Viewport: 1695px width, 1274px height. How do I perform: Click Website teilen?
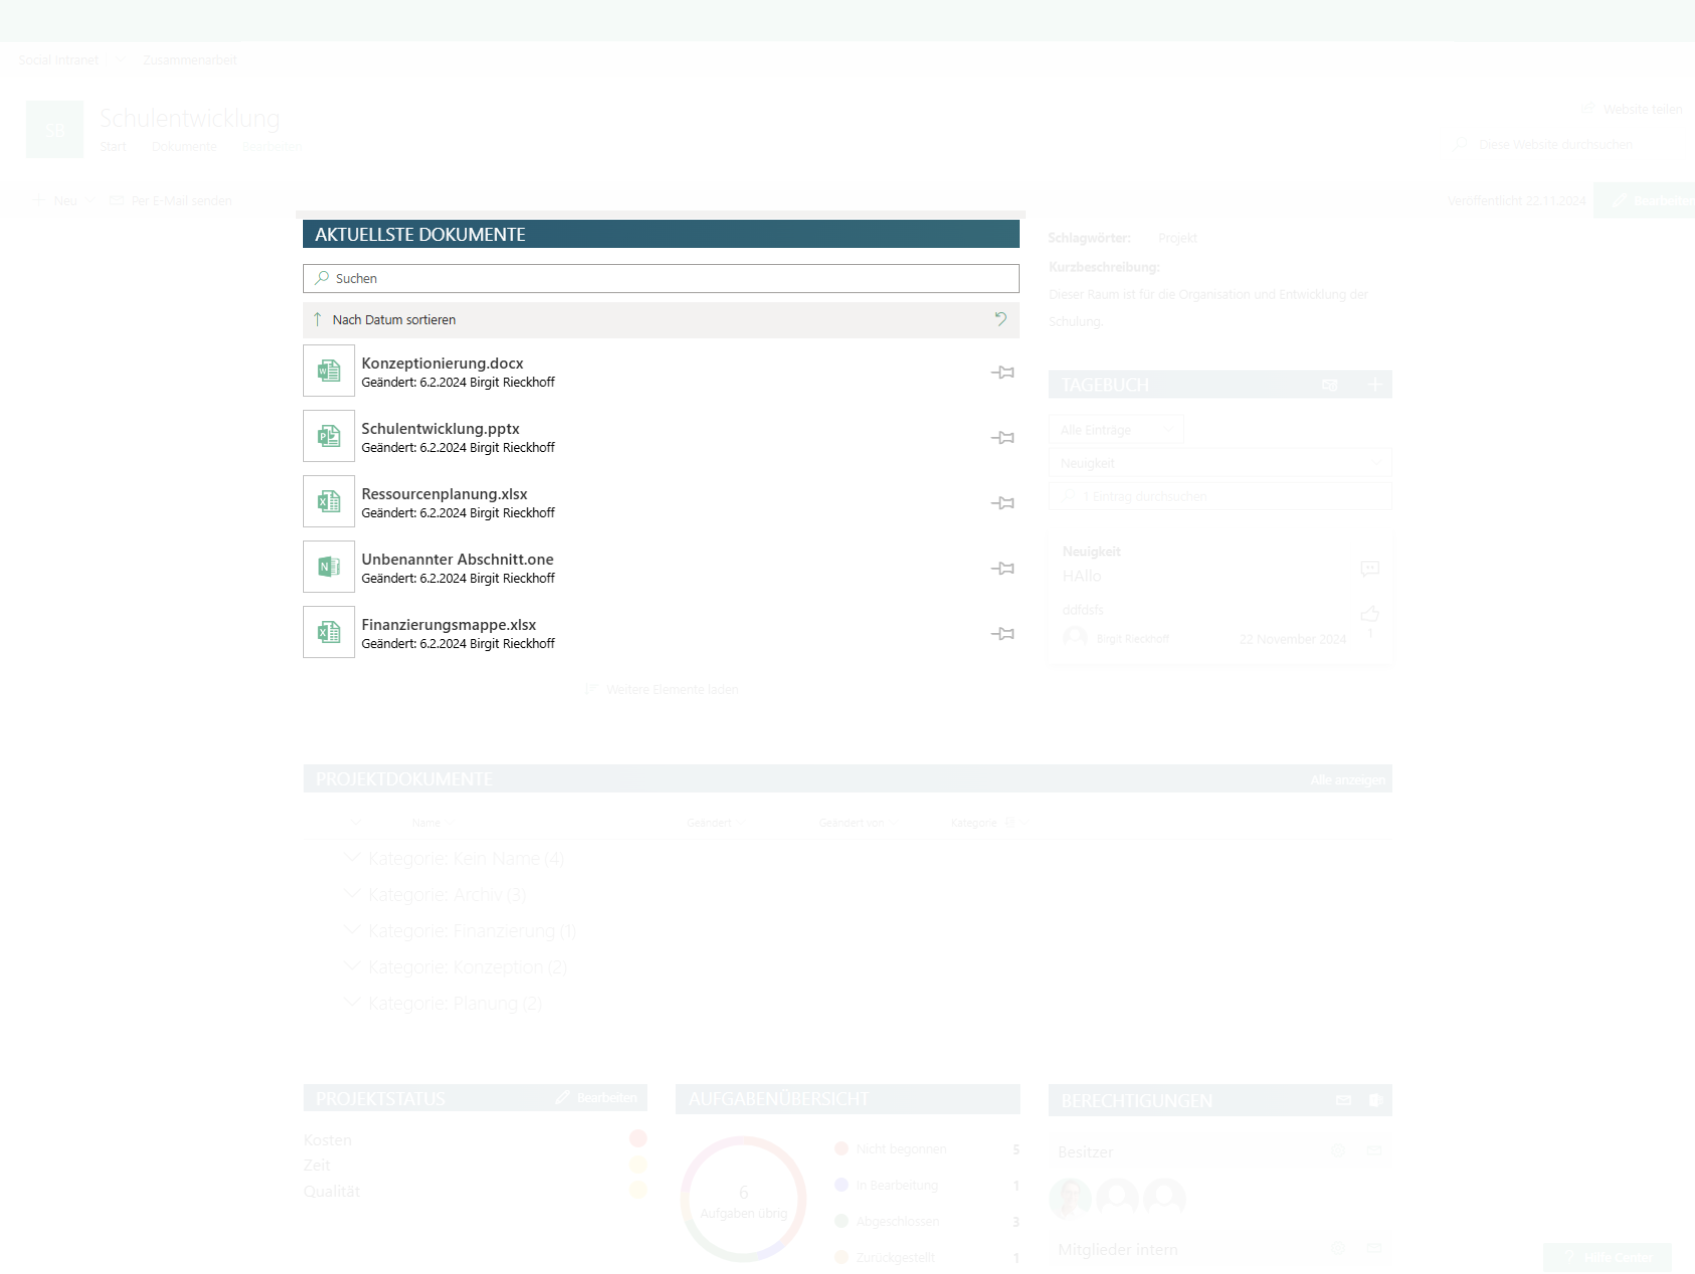(x=1632, y=109)
